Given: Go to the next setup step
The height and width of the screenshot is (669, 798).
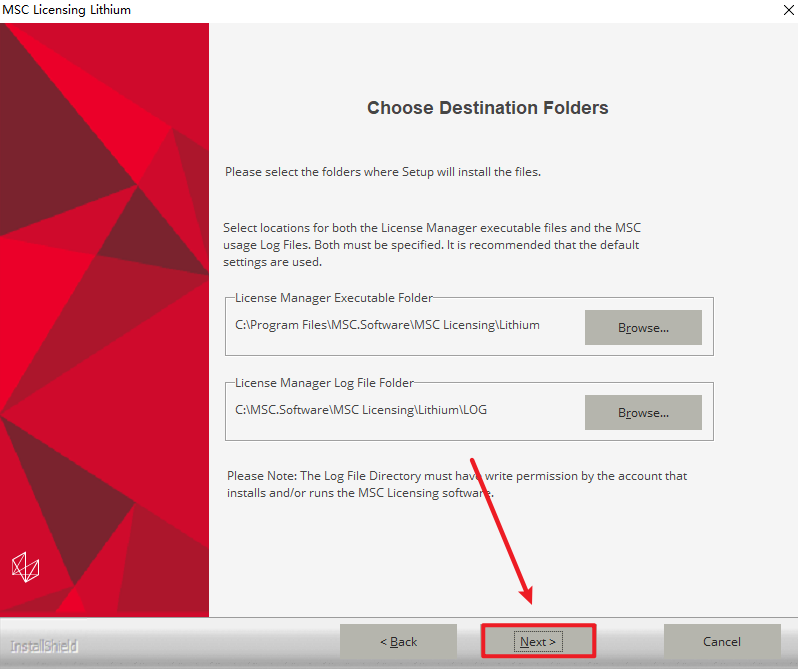Looking at the screenshot, I should point(538,641).
